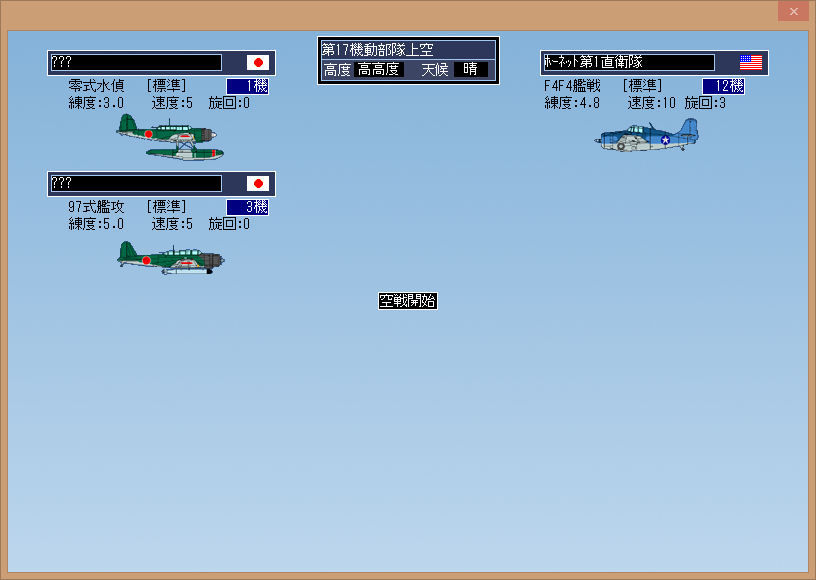Click the Japanese flag beside 97式艦攻
The width and height of the screenshot is (816, 580).
coord(258,184)
